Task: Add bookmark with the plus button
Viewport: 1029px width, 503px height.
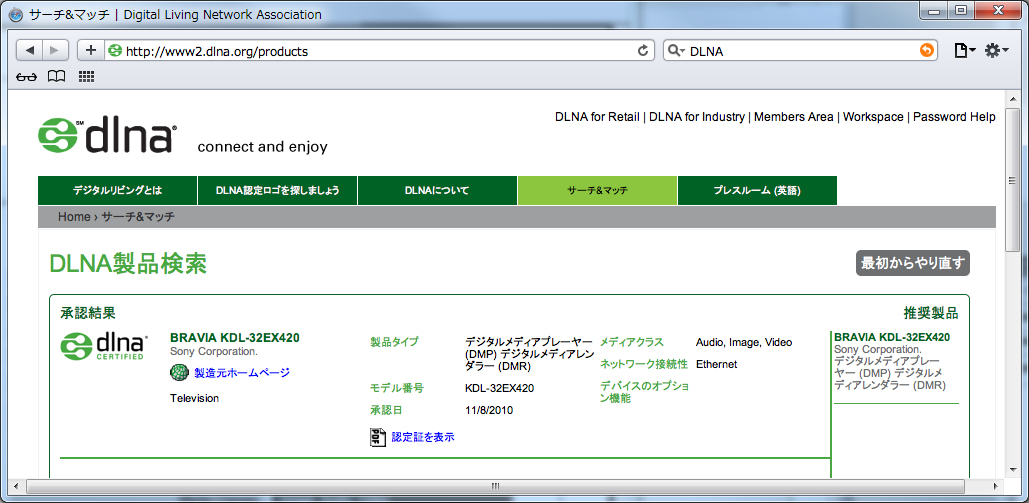Action: [x=91, y=51]
